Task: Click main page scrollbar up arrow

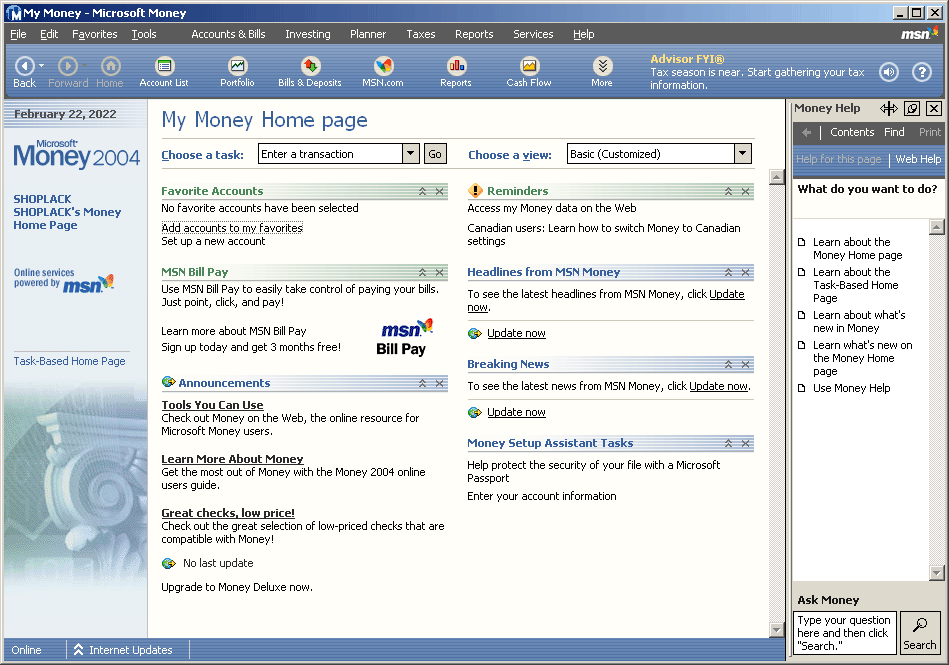Action: tap(777, 177)
